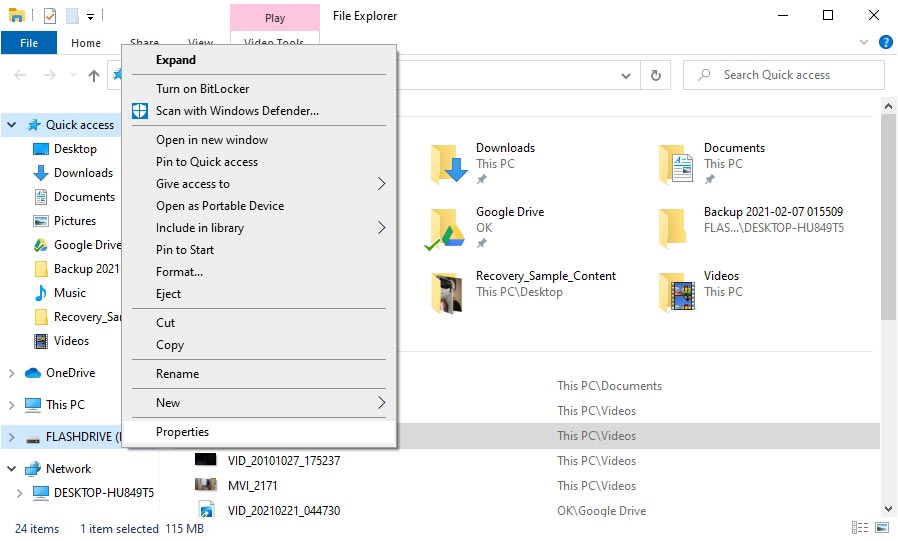Click the FLASHDRIVE drive icon
Viewport: 898px width, 541px height.
pyautogui.click(x=33, y=439)
